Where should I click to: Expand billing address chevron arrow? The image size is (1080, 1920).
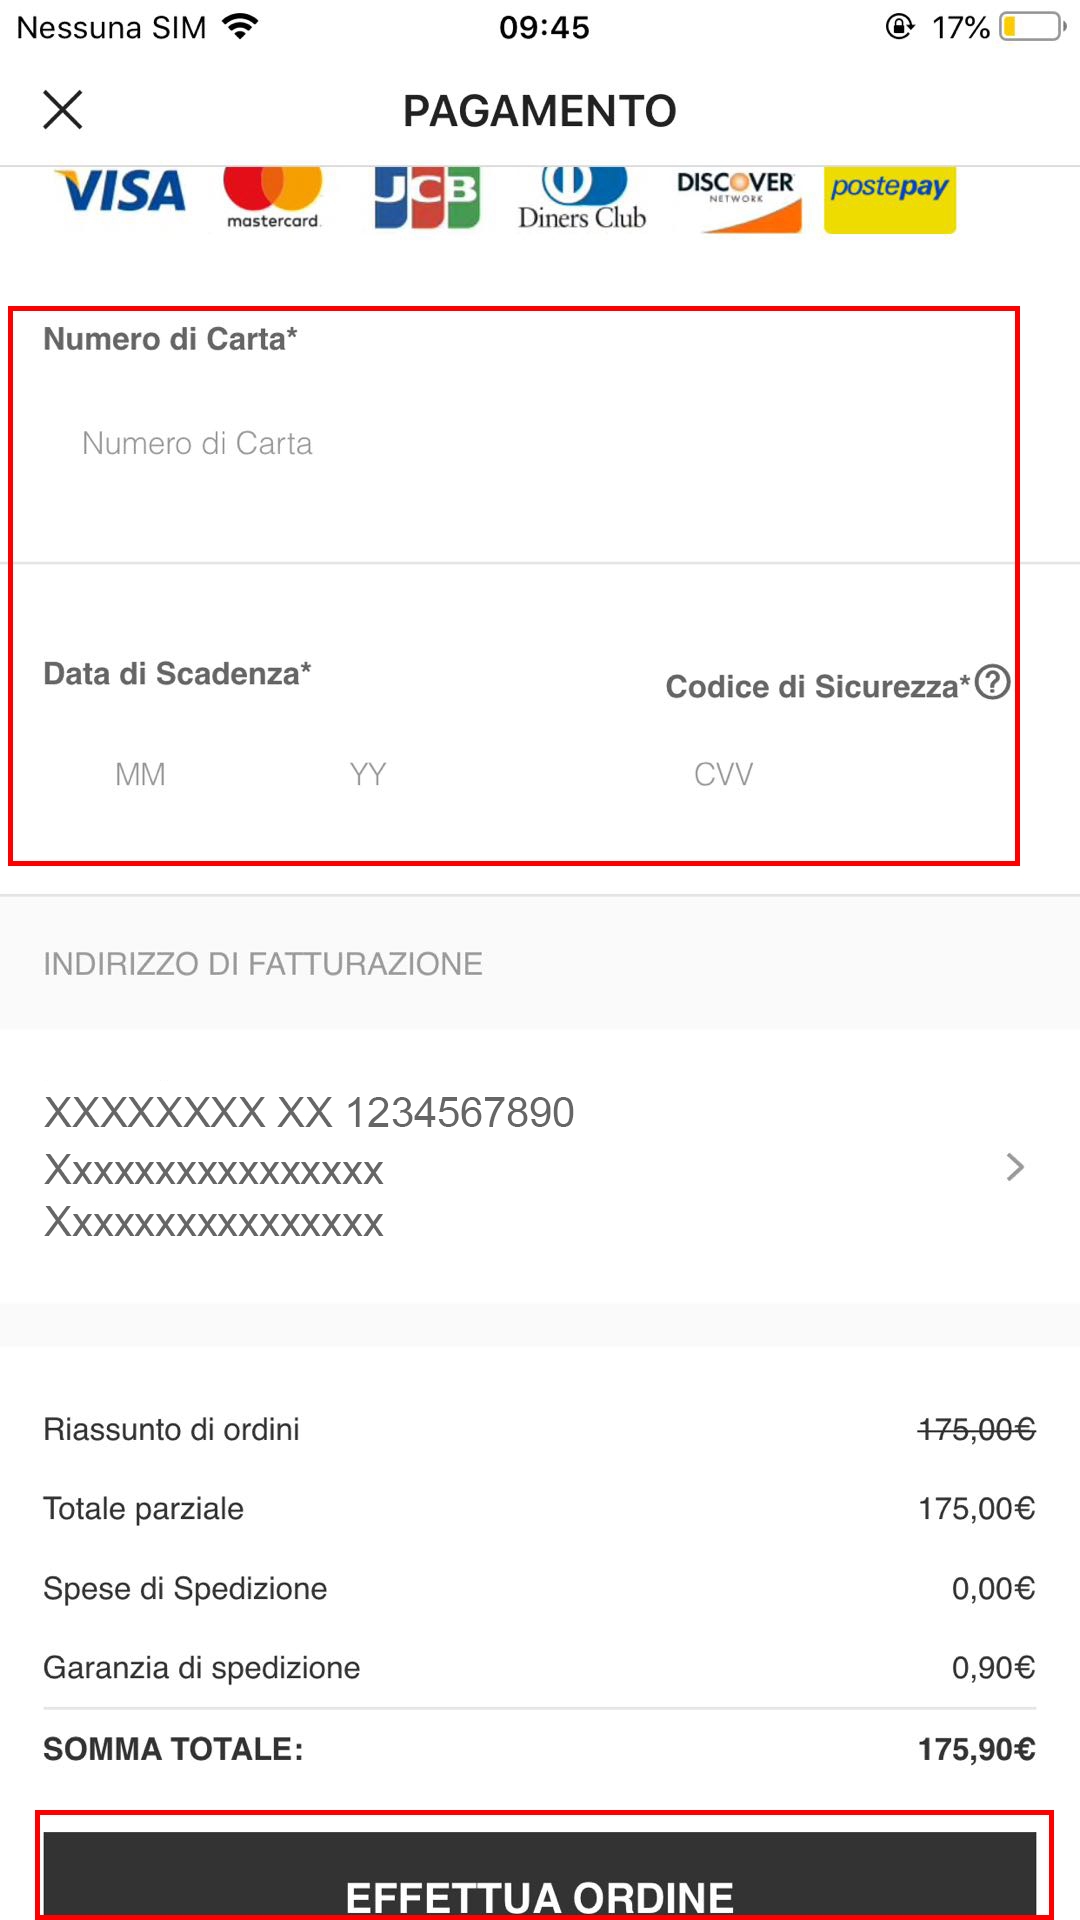(1015, 1167)
